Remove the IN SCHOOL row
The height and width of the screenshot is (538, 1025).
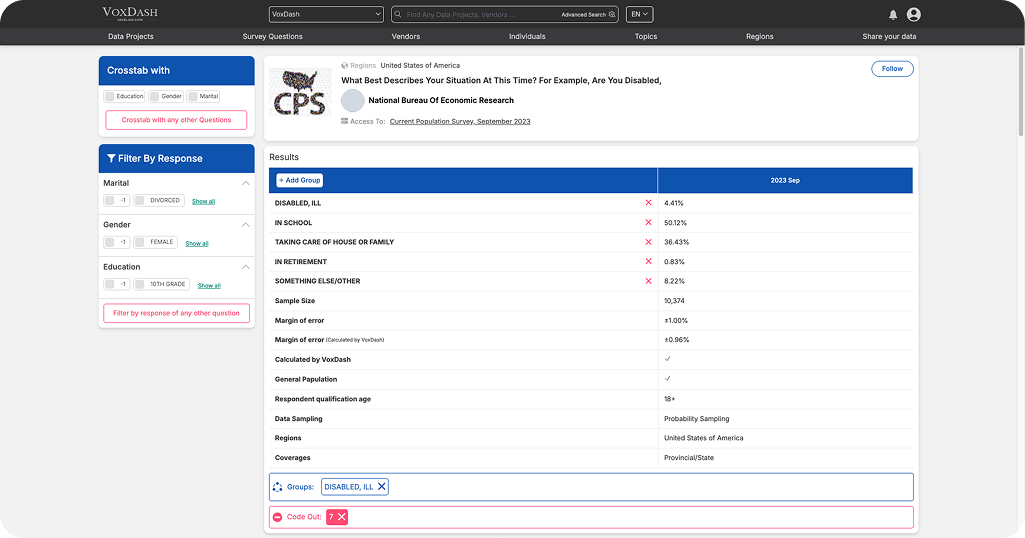648,222
